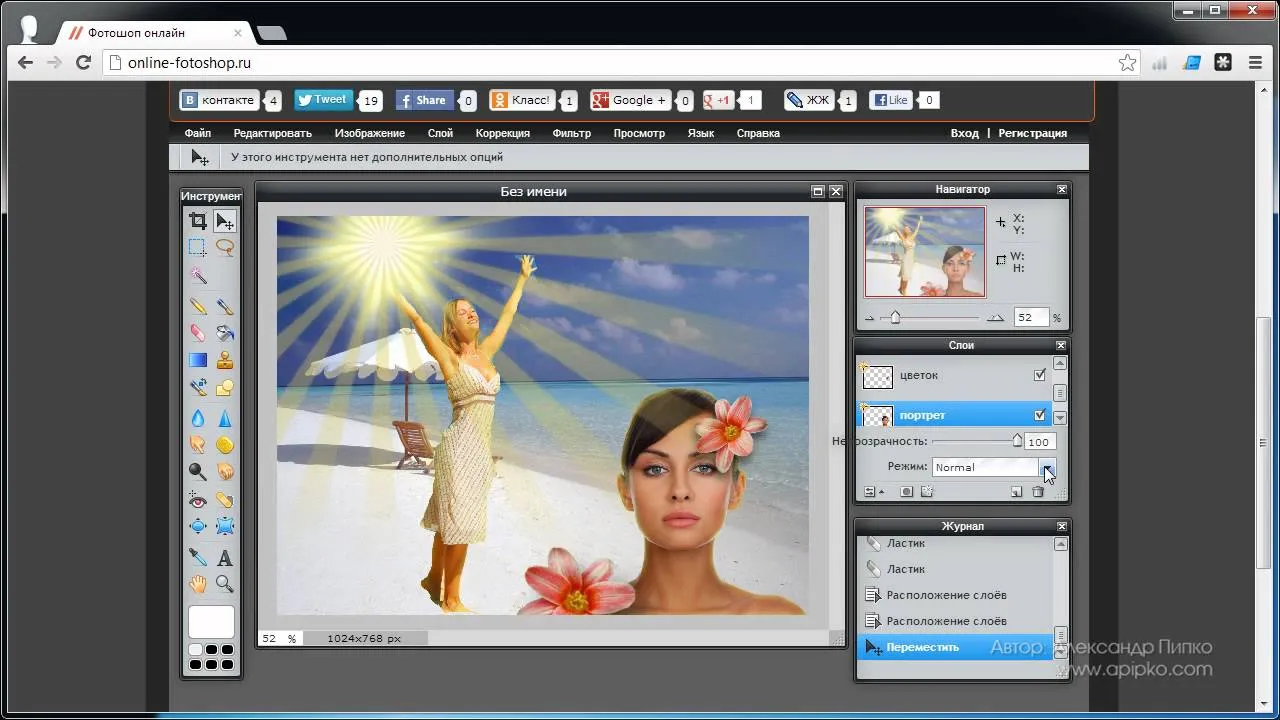Click the Вход link
This screenshot has height=720, width=1280.
click(965, 133)
